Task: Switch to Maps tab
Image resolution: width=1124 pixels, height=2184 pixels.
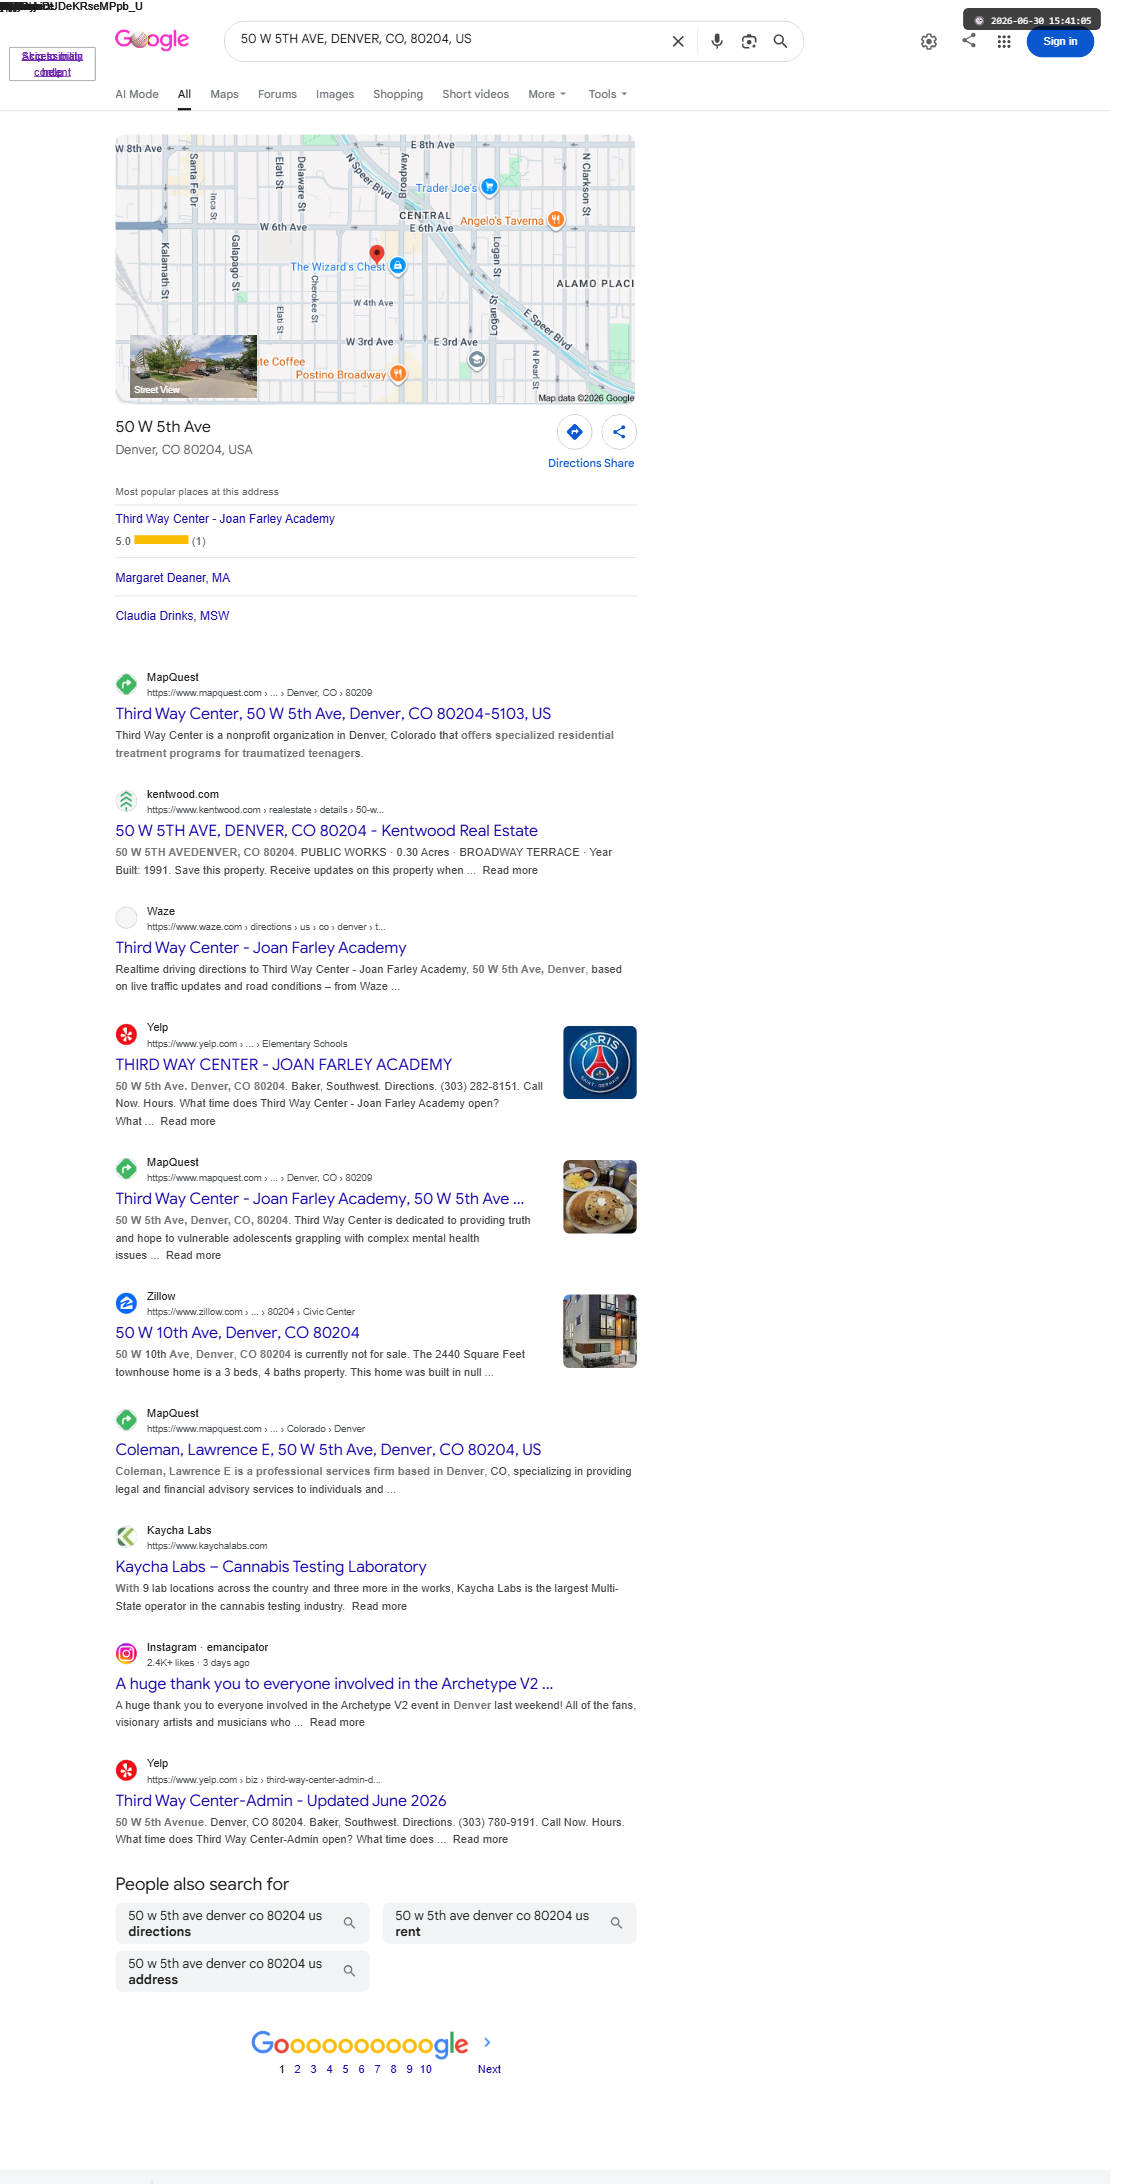Action: 224,94
